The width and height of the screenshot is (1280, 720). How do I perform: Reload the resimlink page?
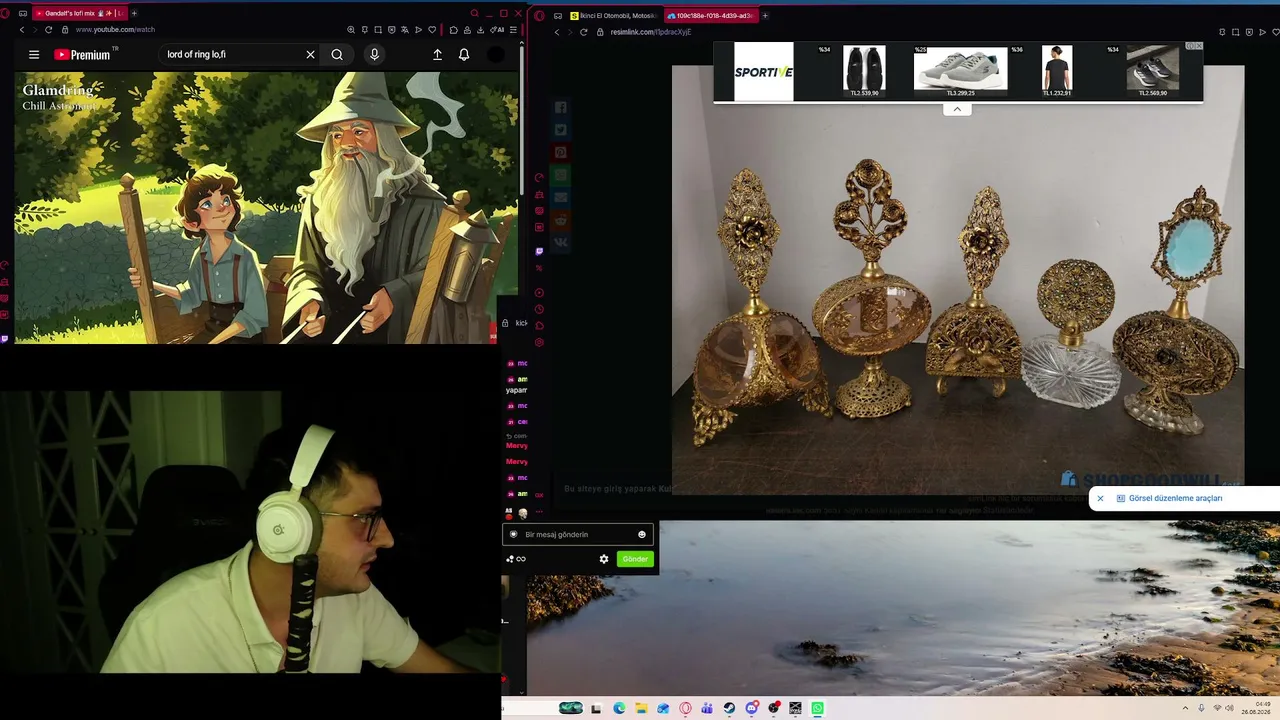(x=584, y=32)
